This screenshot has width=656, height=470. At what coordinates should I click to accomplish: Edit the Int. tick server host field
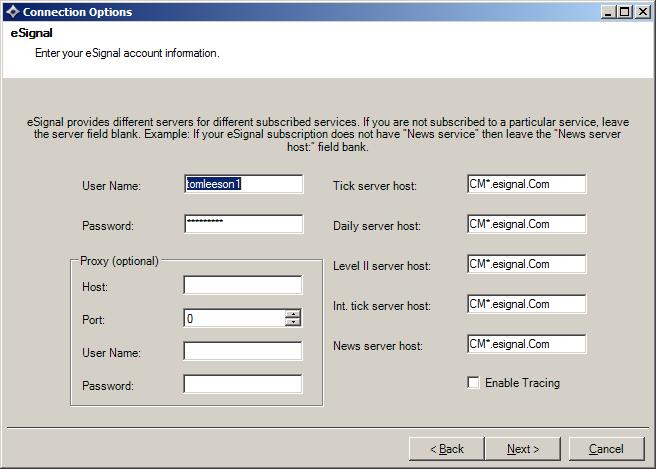coord(527,304)
